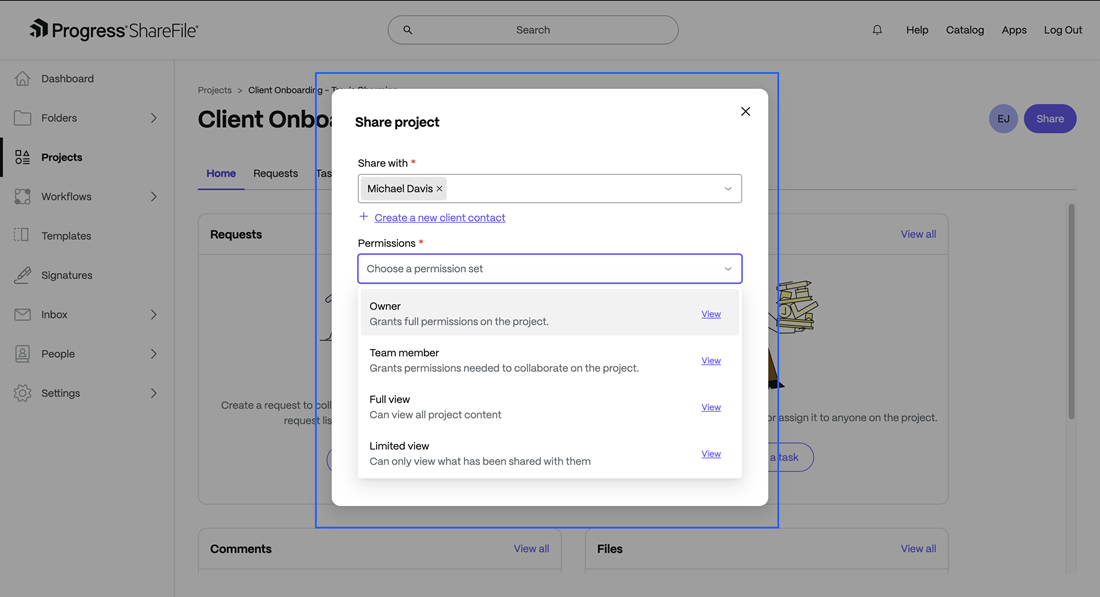Screen dimensions: 1100x597
Task: Select the Folders icon in the sidebar
Action: coord(22,117)
